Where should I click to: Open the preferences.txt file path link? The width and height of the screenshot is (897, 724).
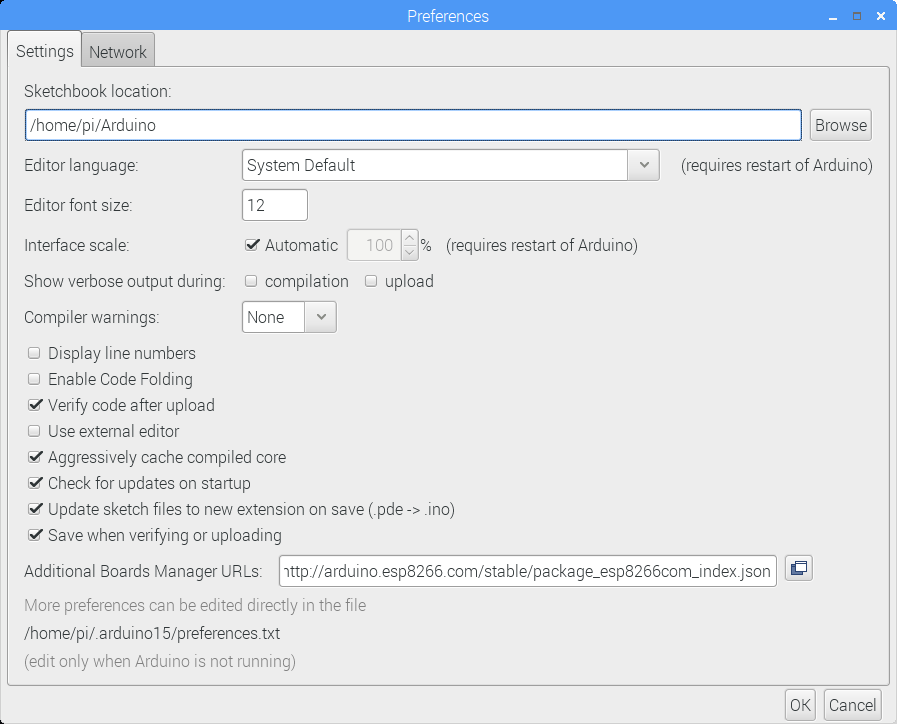152,634
